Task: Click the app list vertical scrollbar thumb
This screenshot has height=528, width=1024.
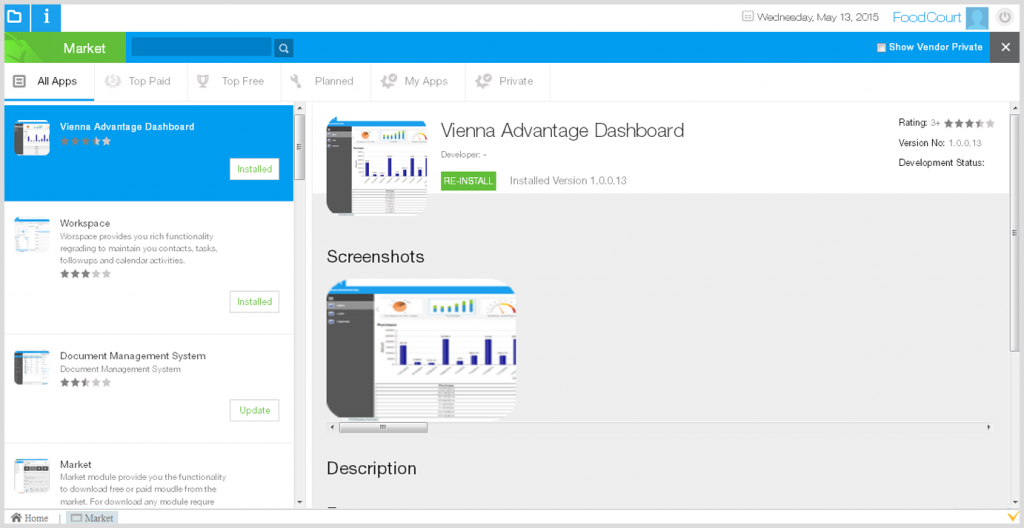Action: click(x=300, y=147)
